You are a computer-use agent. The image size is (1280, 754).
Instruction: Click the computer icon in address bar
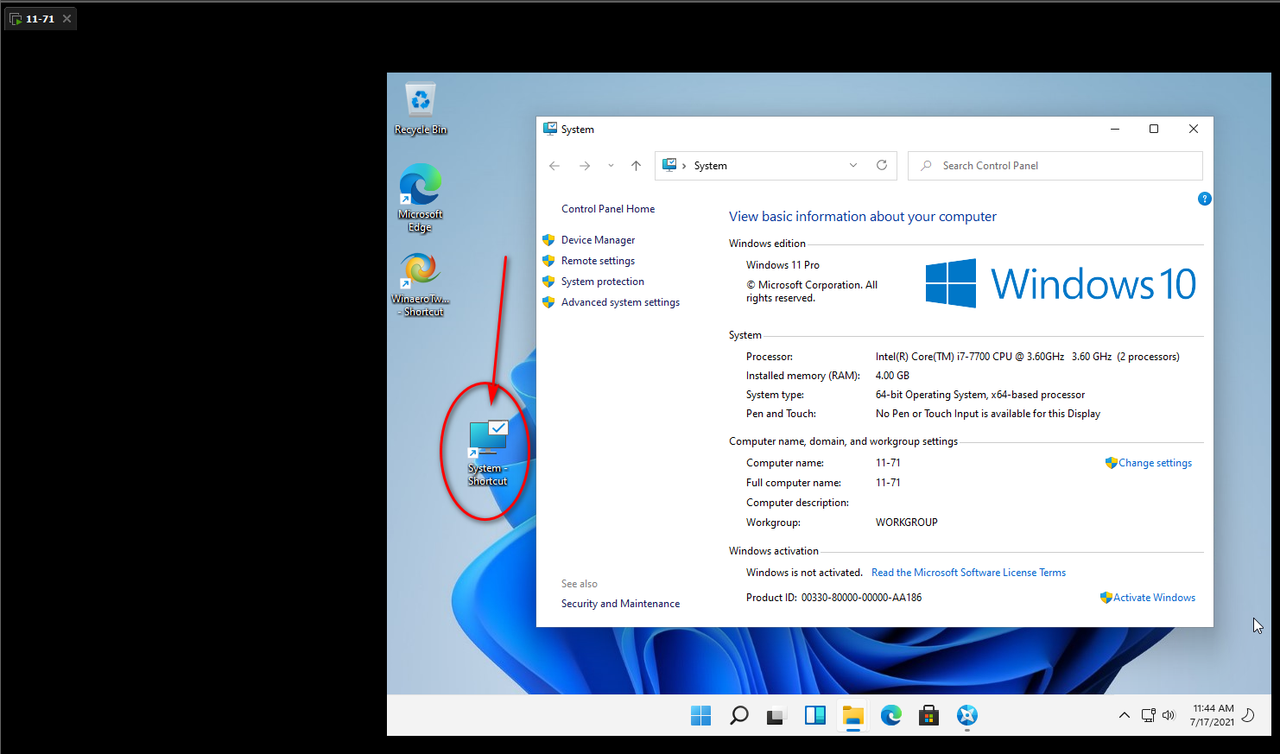point(670,165)
